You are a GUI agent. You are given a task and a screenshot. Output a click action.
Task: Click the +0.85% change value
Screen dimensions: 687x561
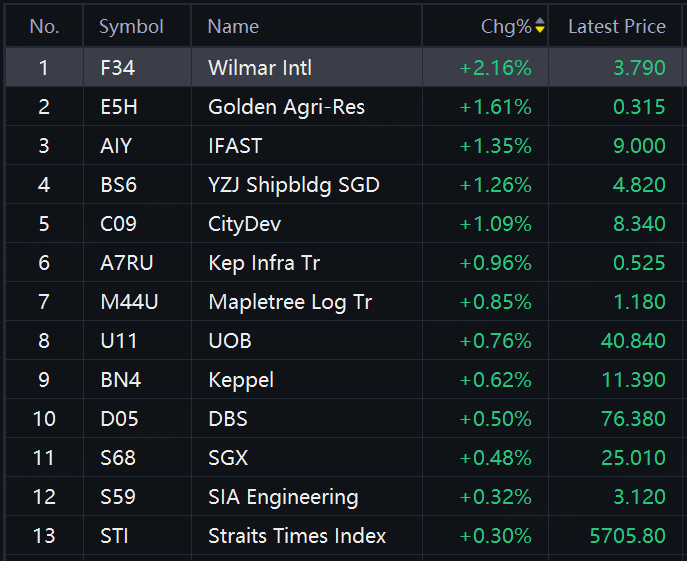coord(496,302)
